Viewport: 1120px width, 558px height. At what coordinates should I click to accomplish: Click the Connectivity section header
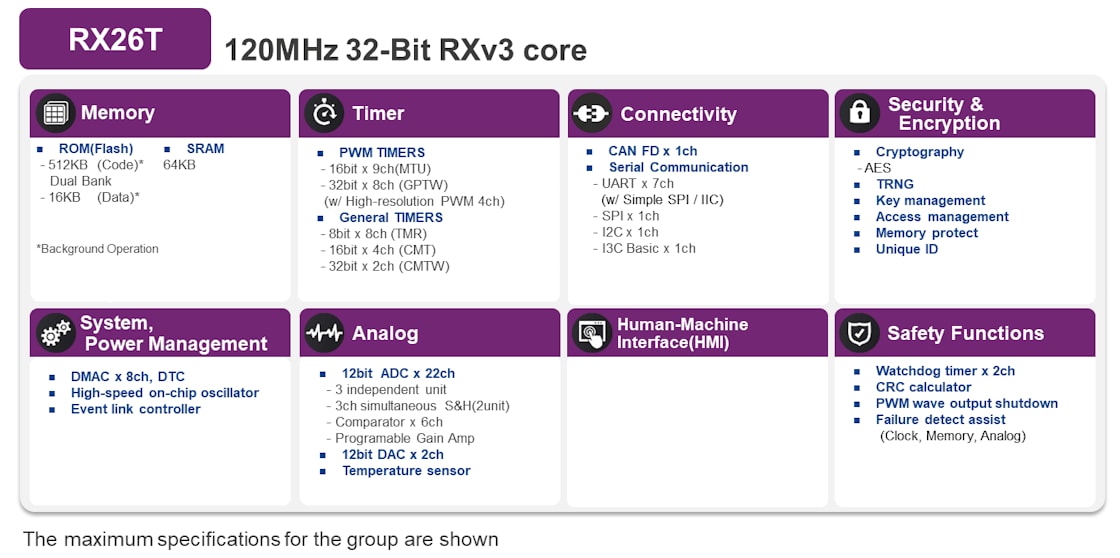pos(697,113)
